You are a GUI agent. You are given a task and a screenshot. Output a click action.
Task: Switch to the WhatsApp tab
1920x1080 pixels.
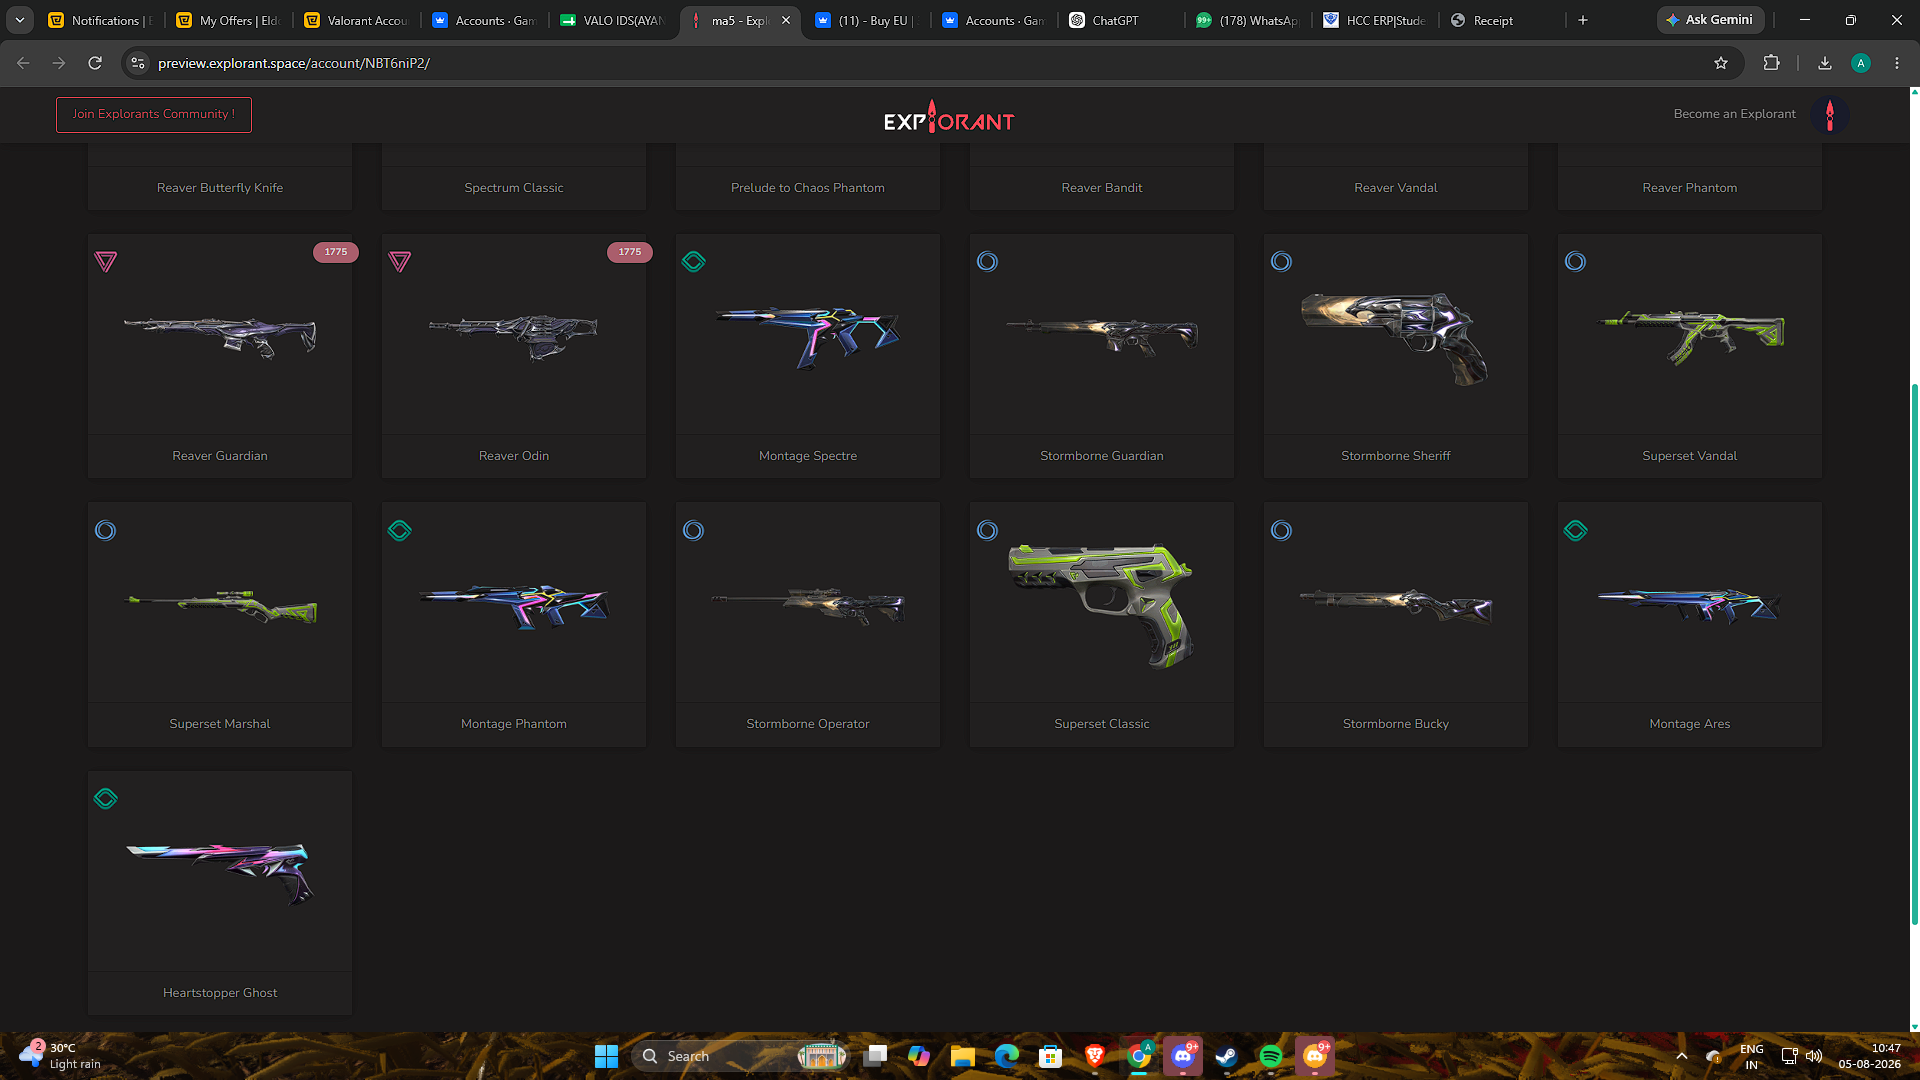tap(1249, 20)
